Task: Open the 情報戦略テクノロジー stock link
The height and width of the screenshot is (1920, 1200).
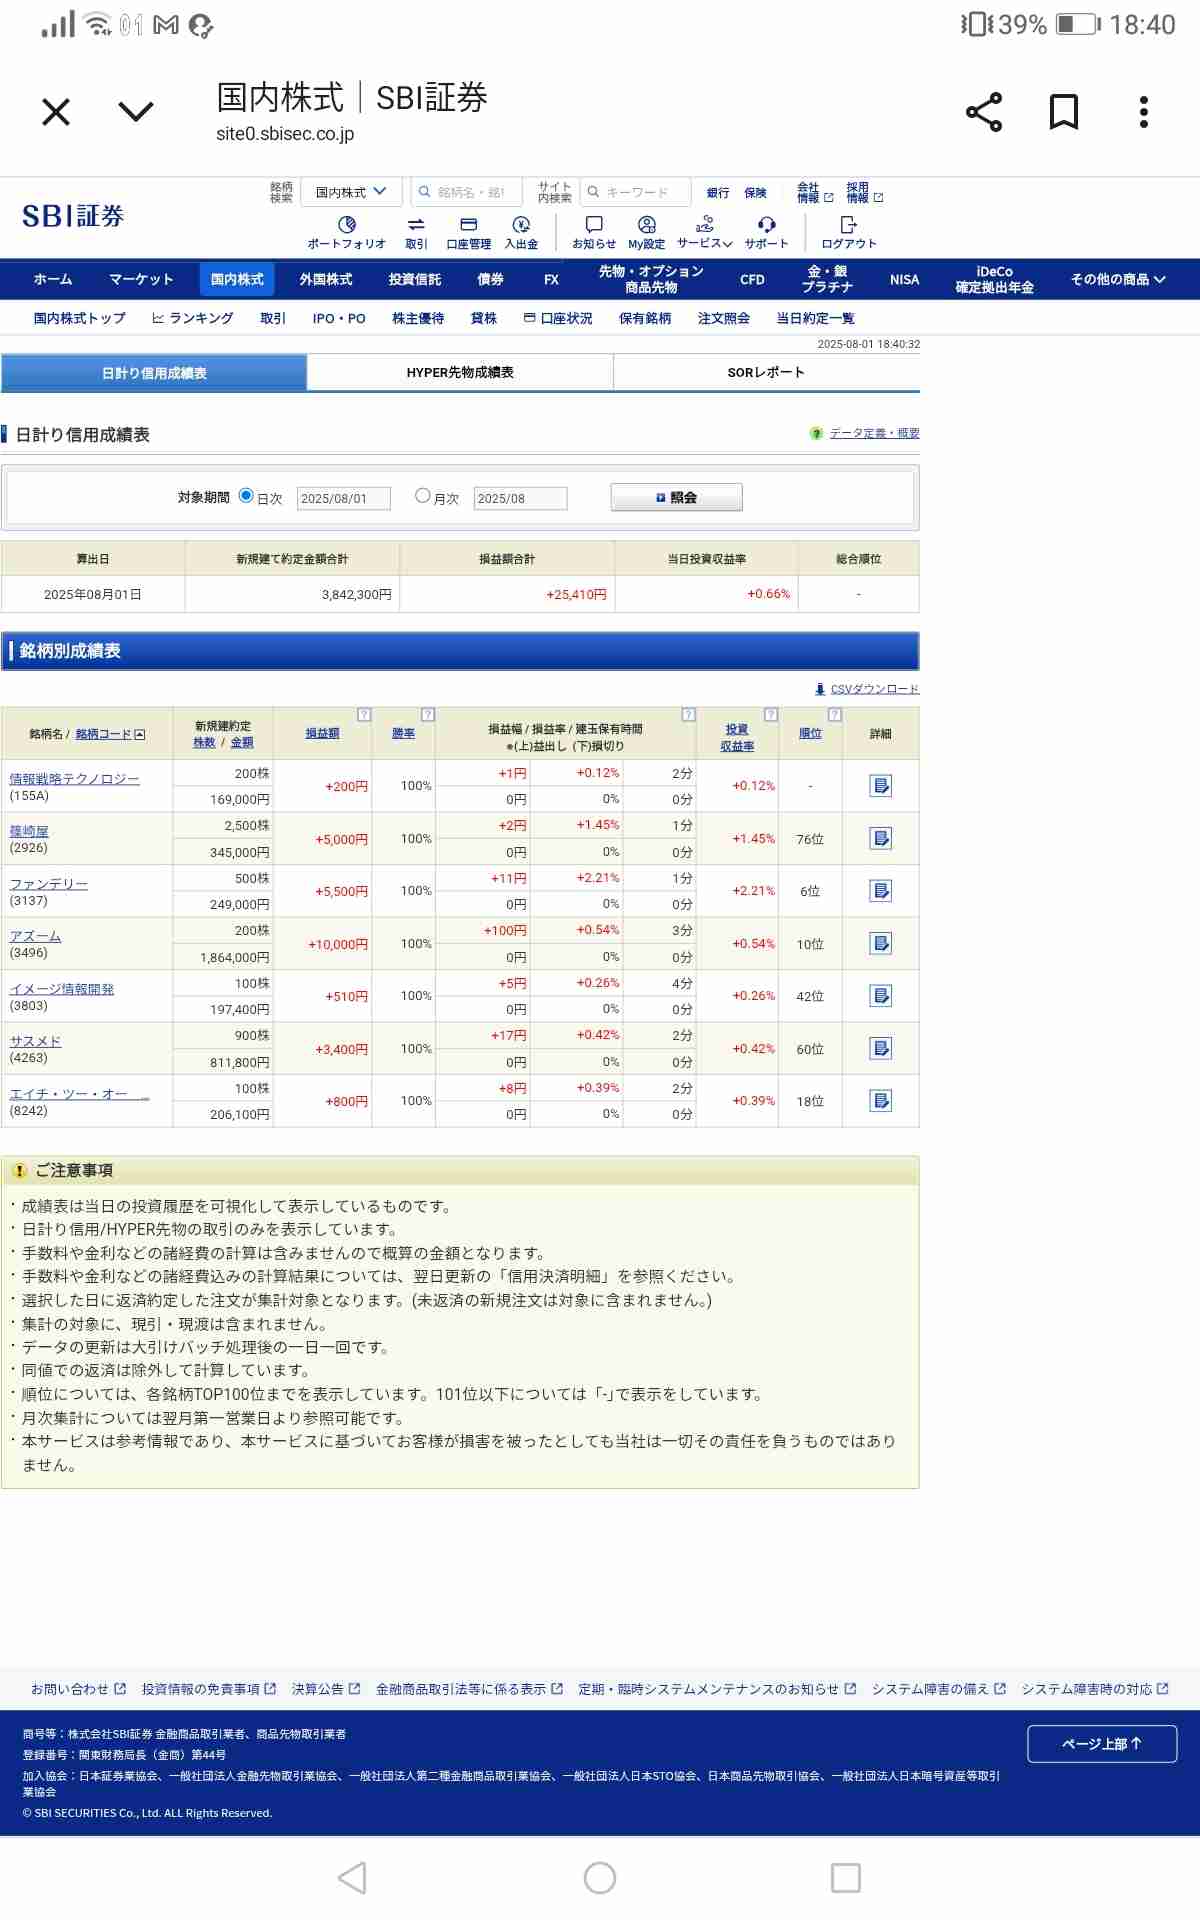Action: [x=74, y=779]
